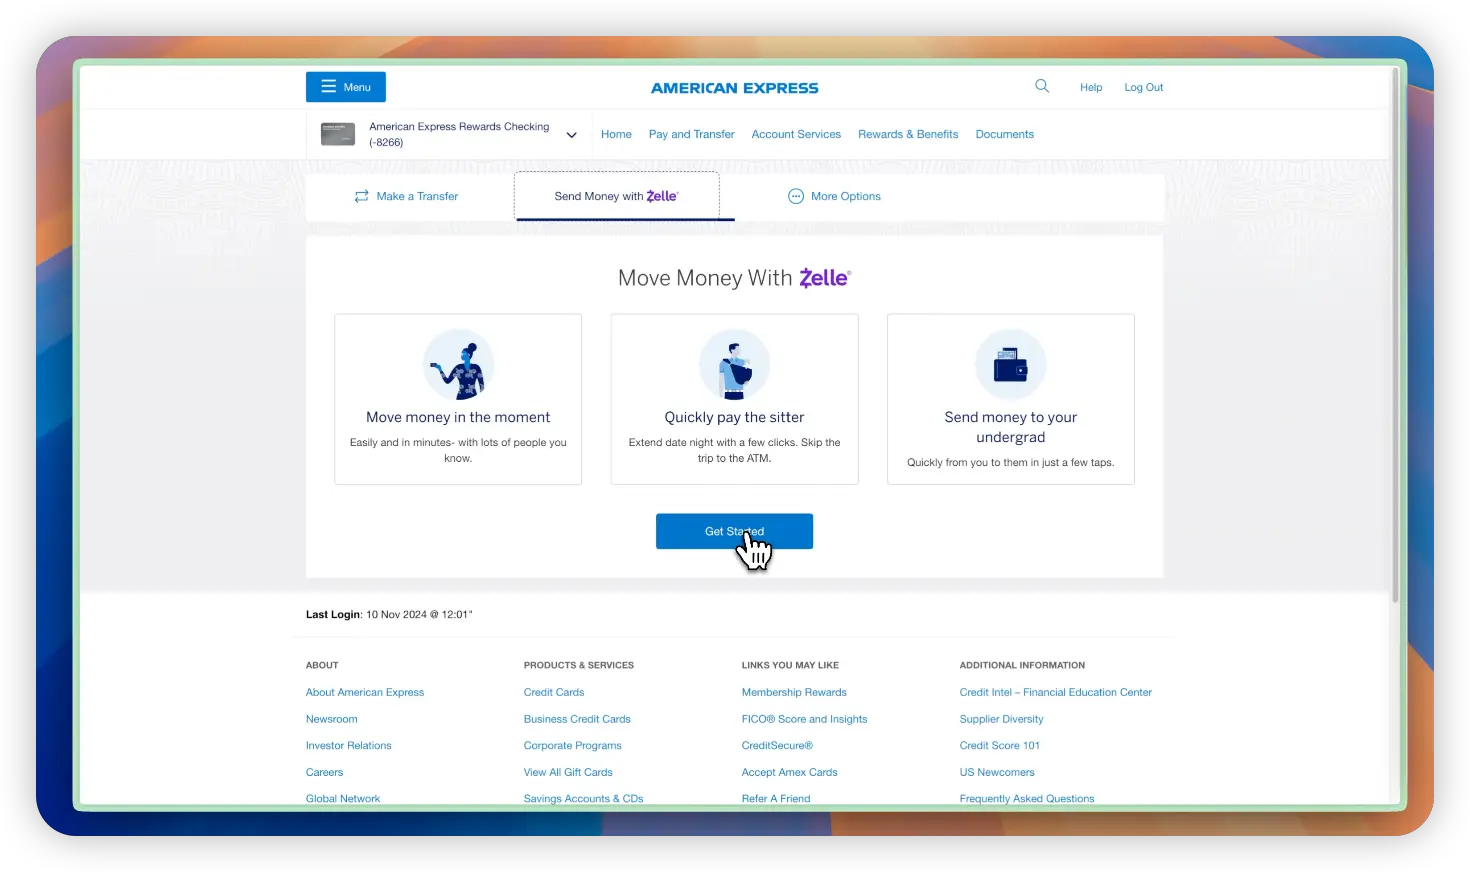Open About American Express link
The height and width of the screenshot is (872, 1470).
click(365, 692)
